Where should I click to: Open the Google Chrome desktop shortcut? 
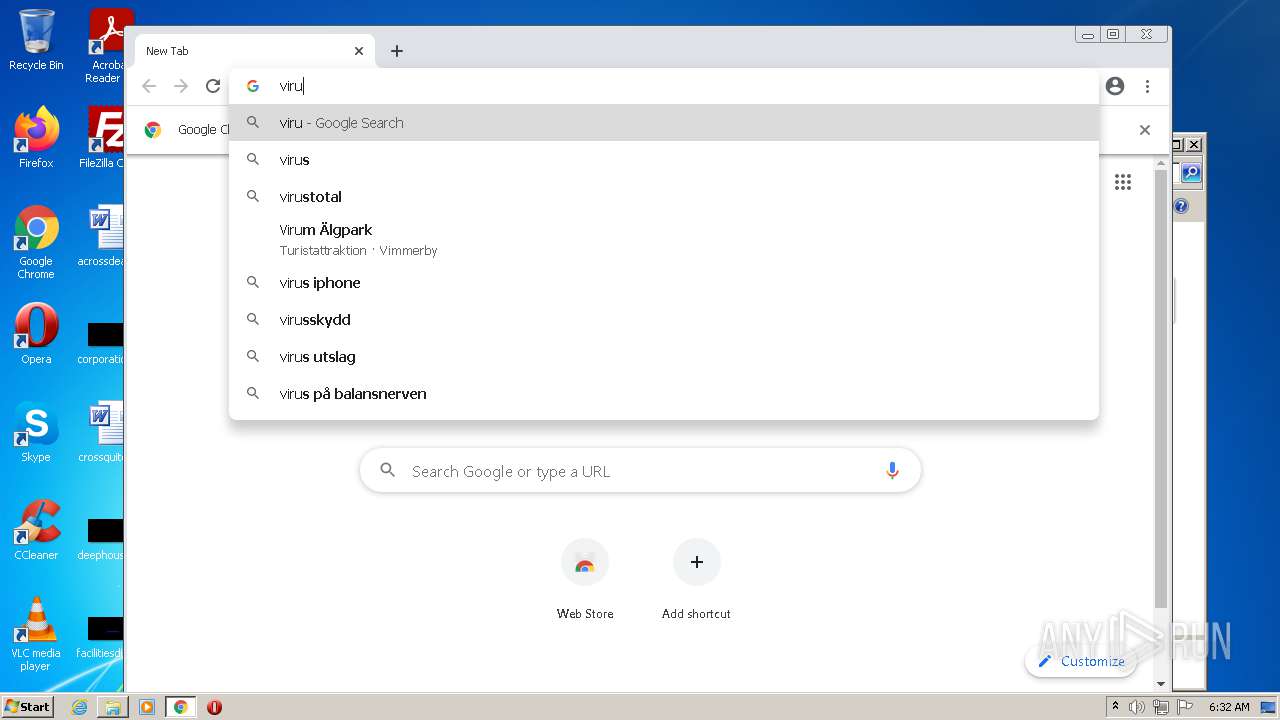(x=36, y=242)
